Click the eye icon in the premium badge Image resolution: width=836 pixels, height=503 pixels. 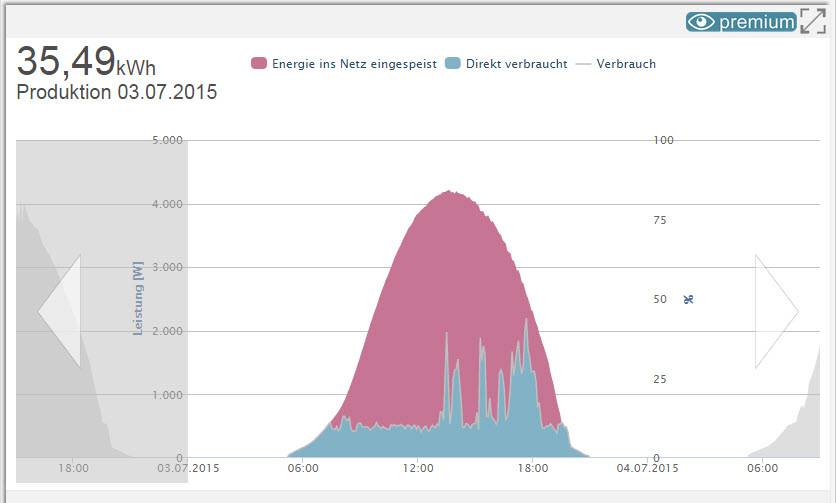[x=701, y=22]
